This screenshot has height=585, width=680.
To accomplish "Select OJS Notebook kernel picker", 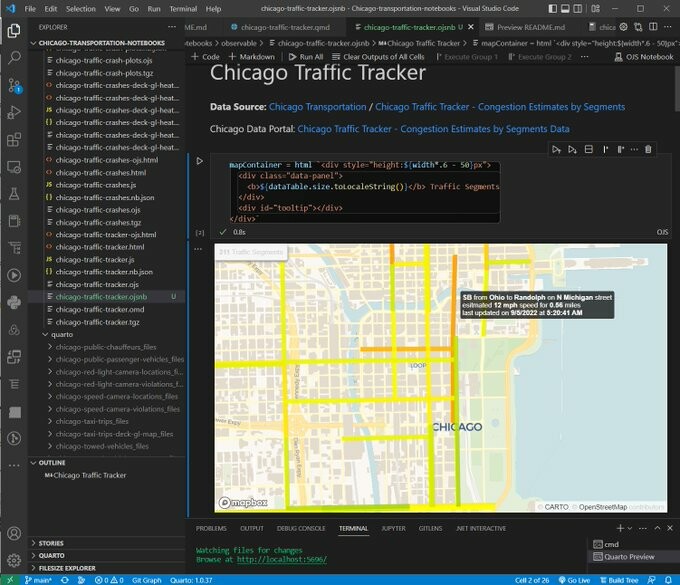I will 644,57.
